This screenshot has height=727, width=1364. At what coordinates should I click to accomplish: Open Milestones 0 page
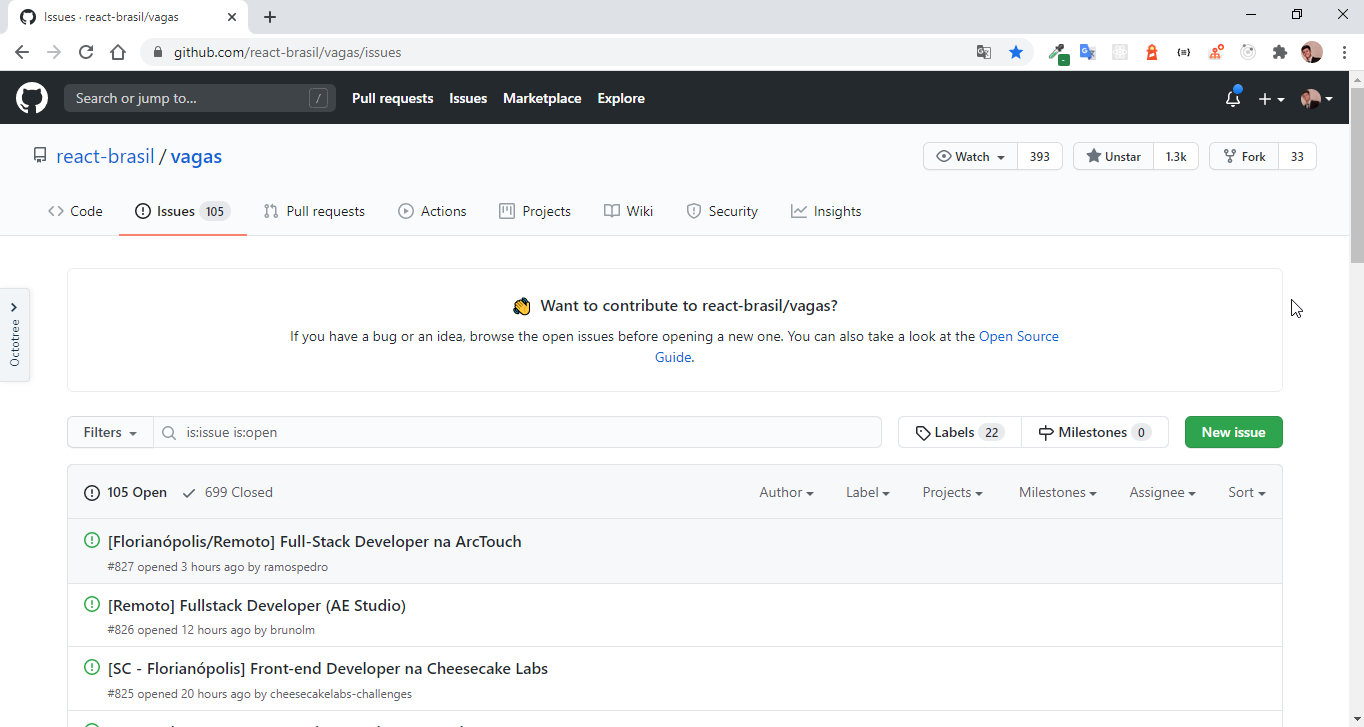click(1095, 432)
